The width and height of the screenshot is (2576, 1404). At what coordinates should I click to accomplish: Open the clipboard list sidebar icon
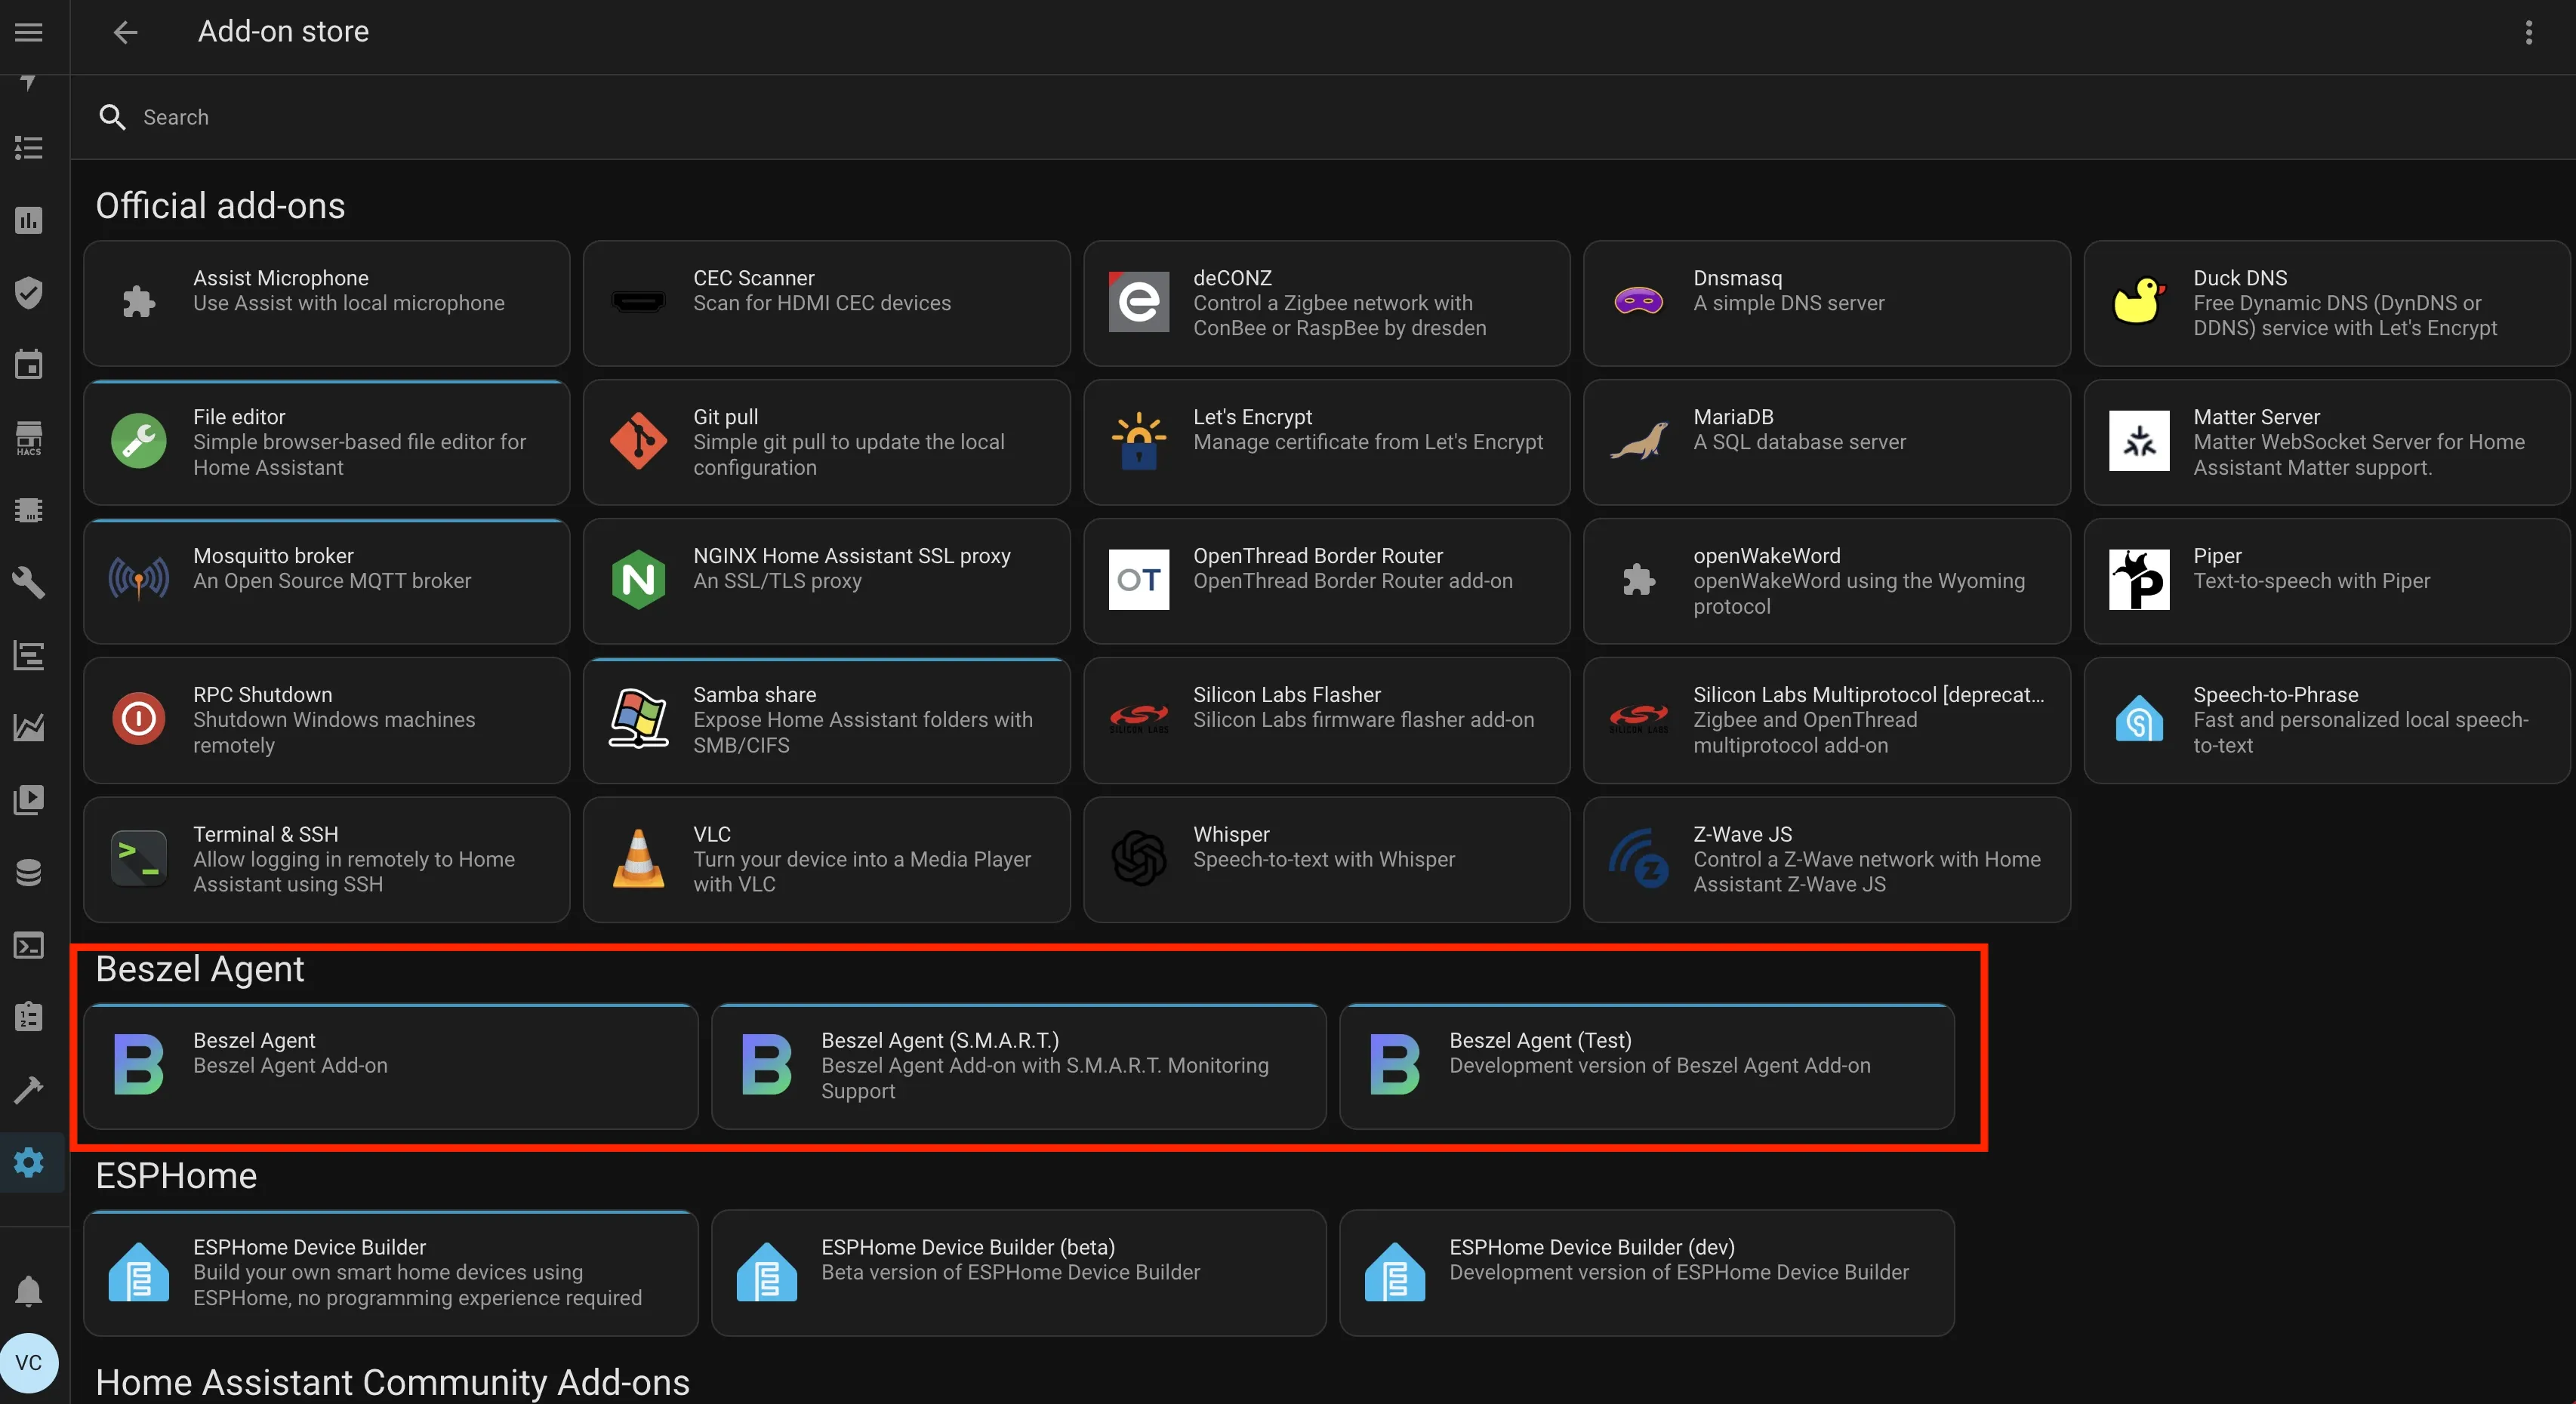tap(29, 1017)
